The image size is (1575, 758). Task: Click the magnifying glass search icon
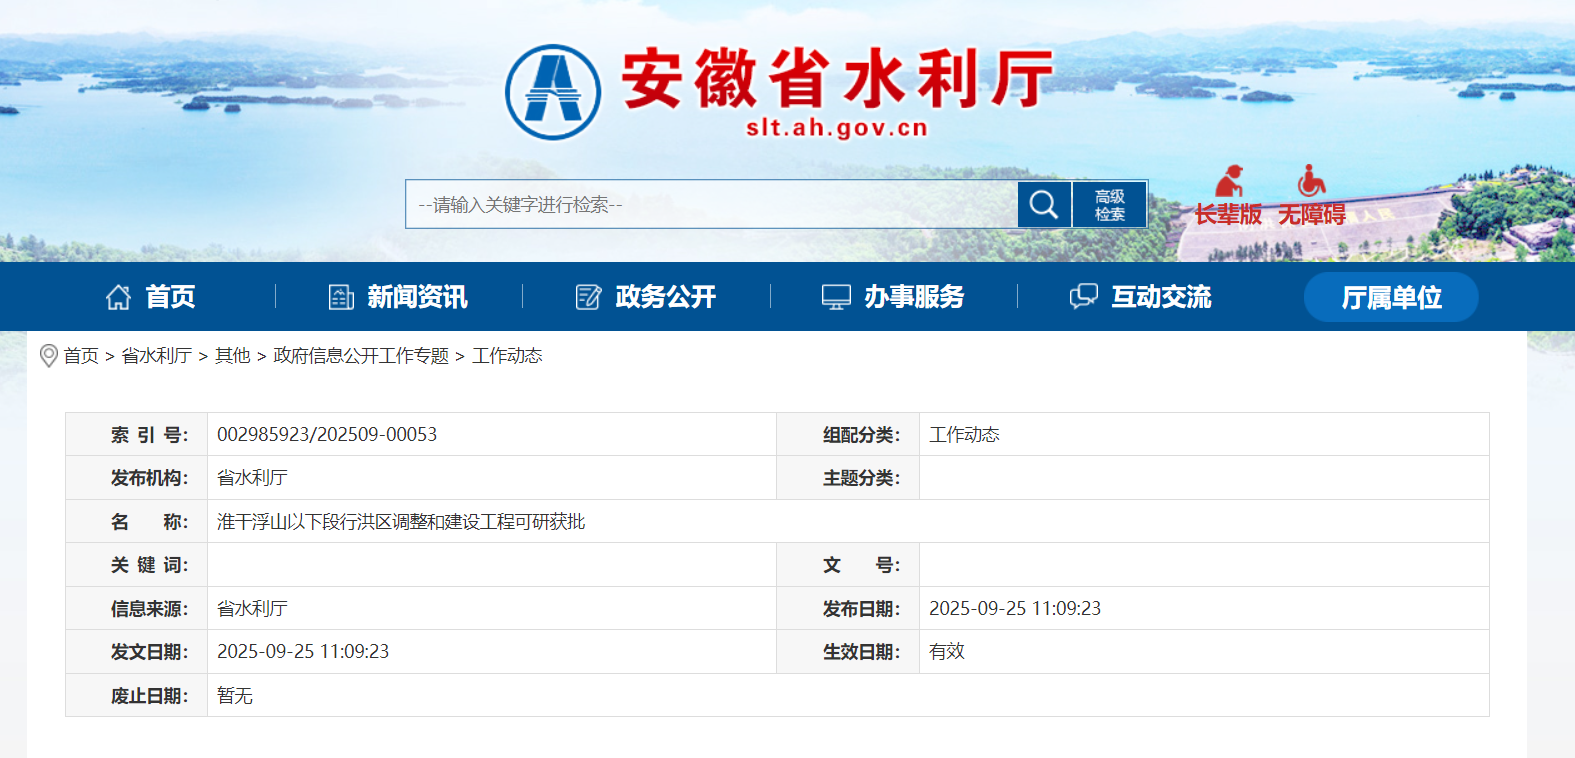1044,204
